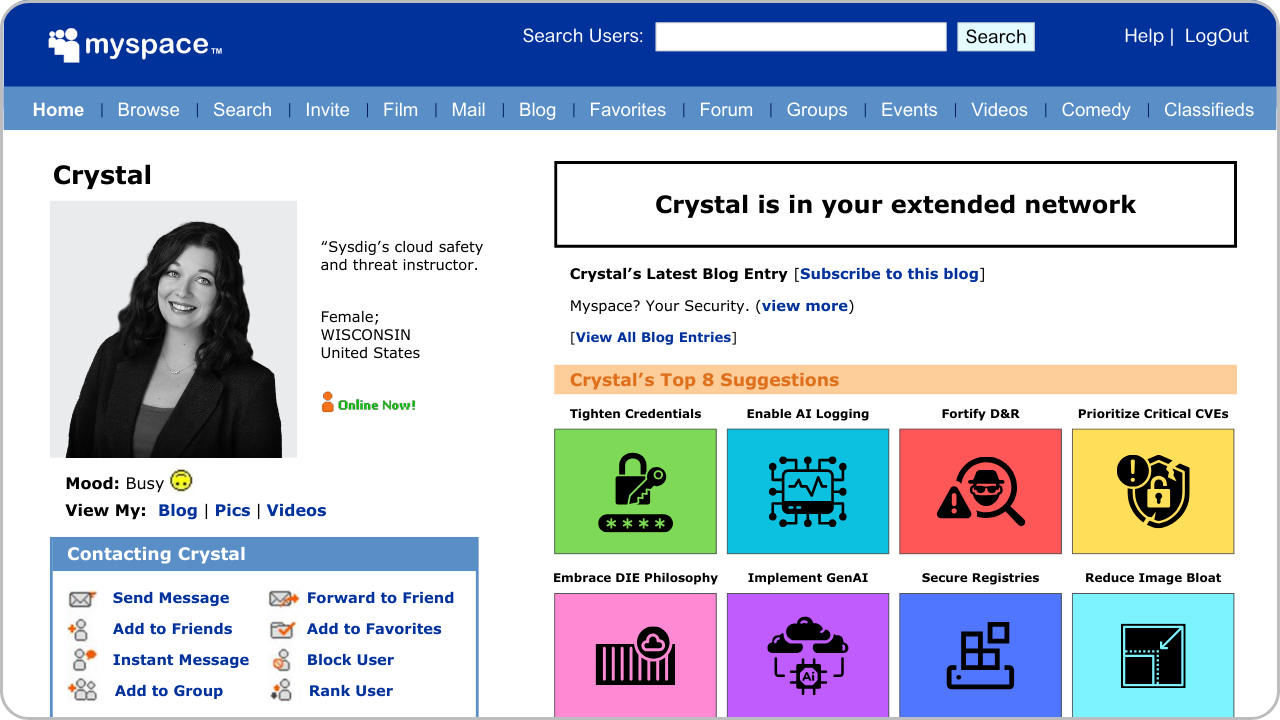Open the Enable AI Logging tile

tap(807, 491)
